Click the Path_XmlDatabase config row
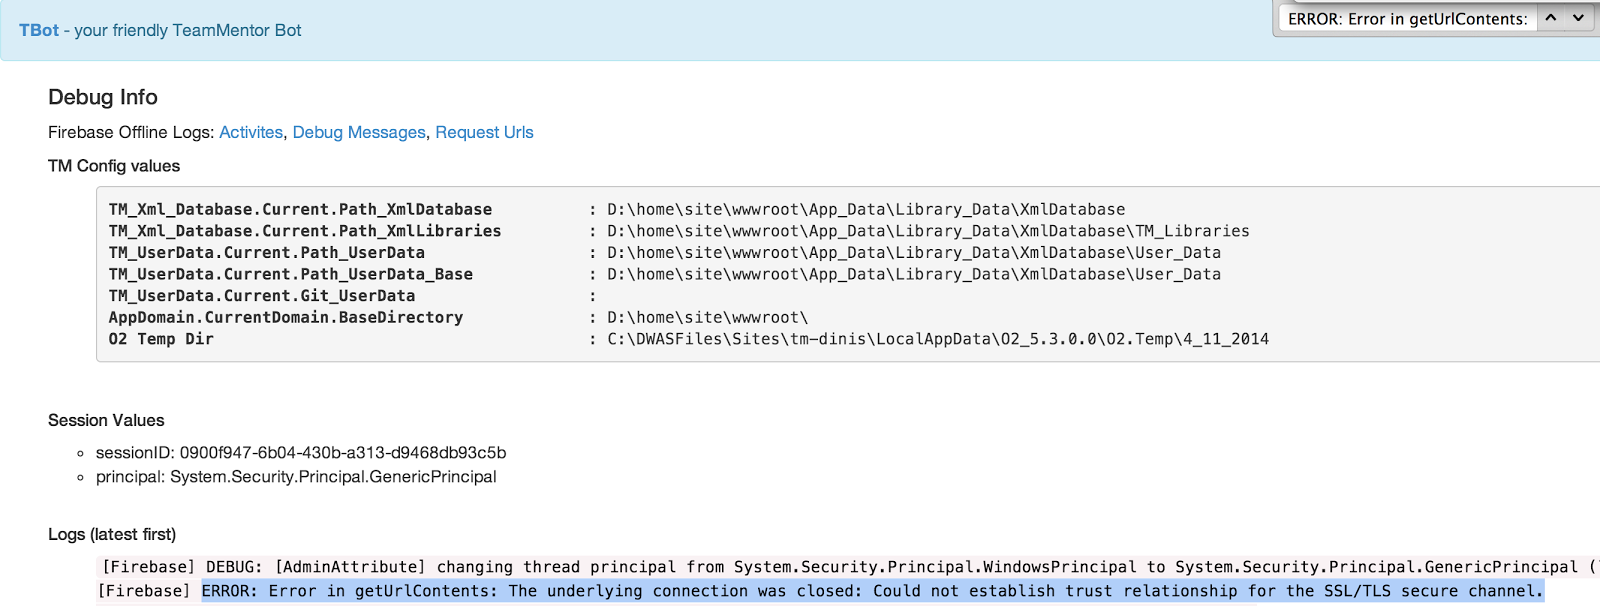1600x606 pixels. pos(617,209)
